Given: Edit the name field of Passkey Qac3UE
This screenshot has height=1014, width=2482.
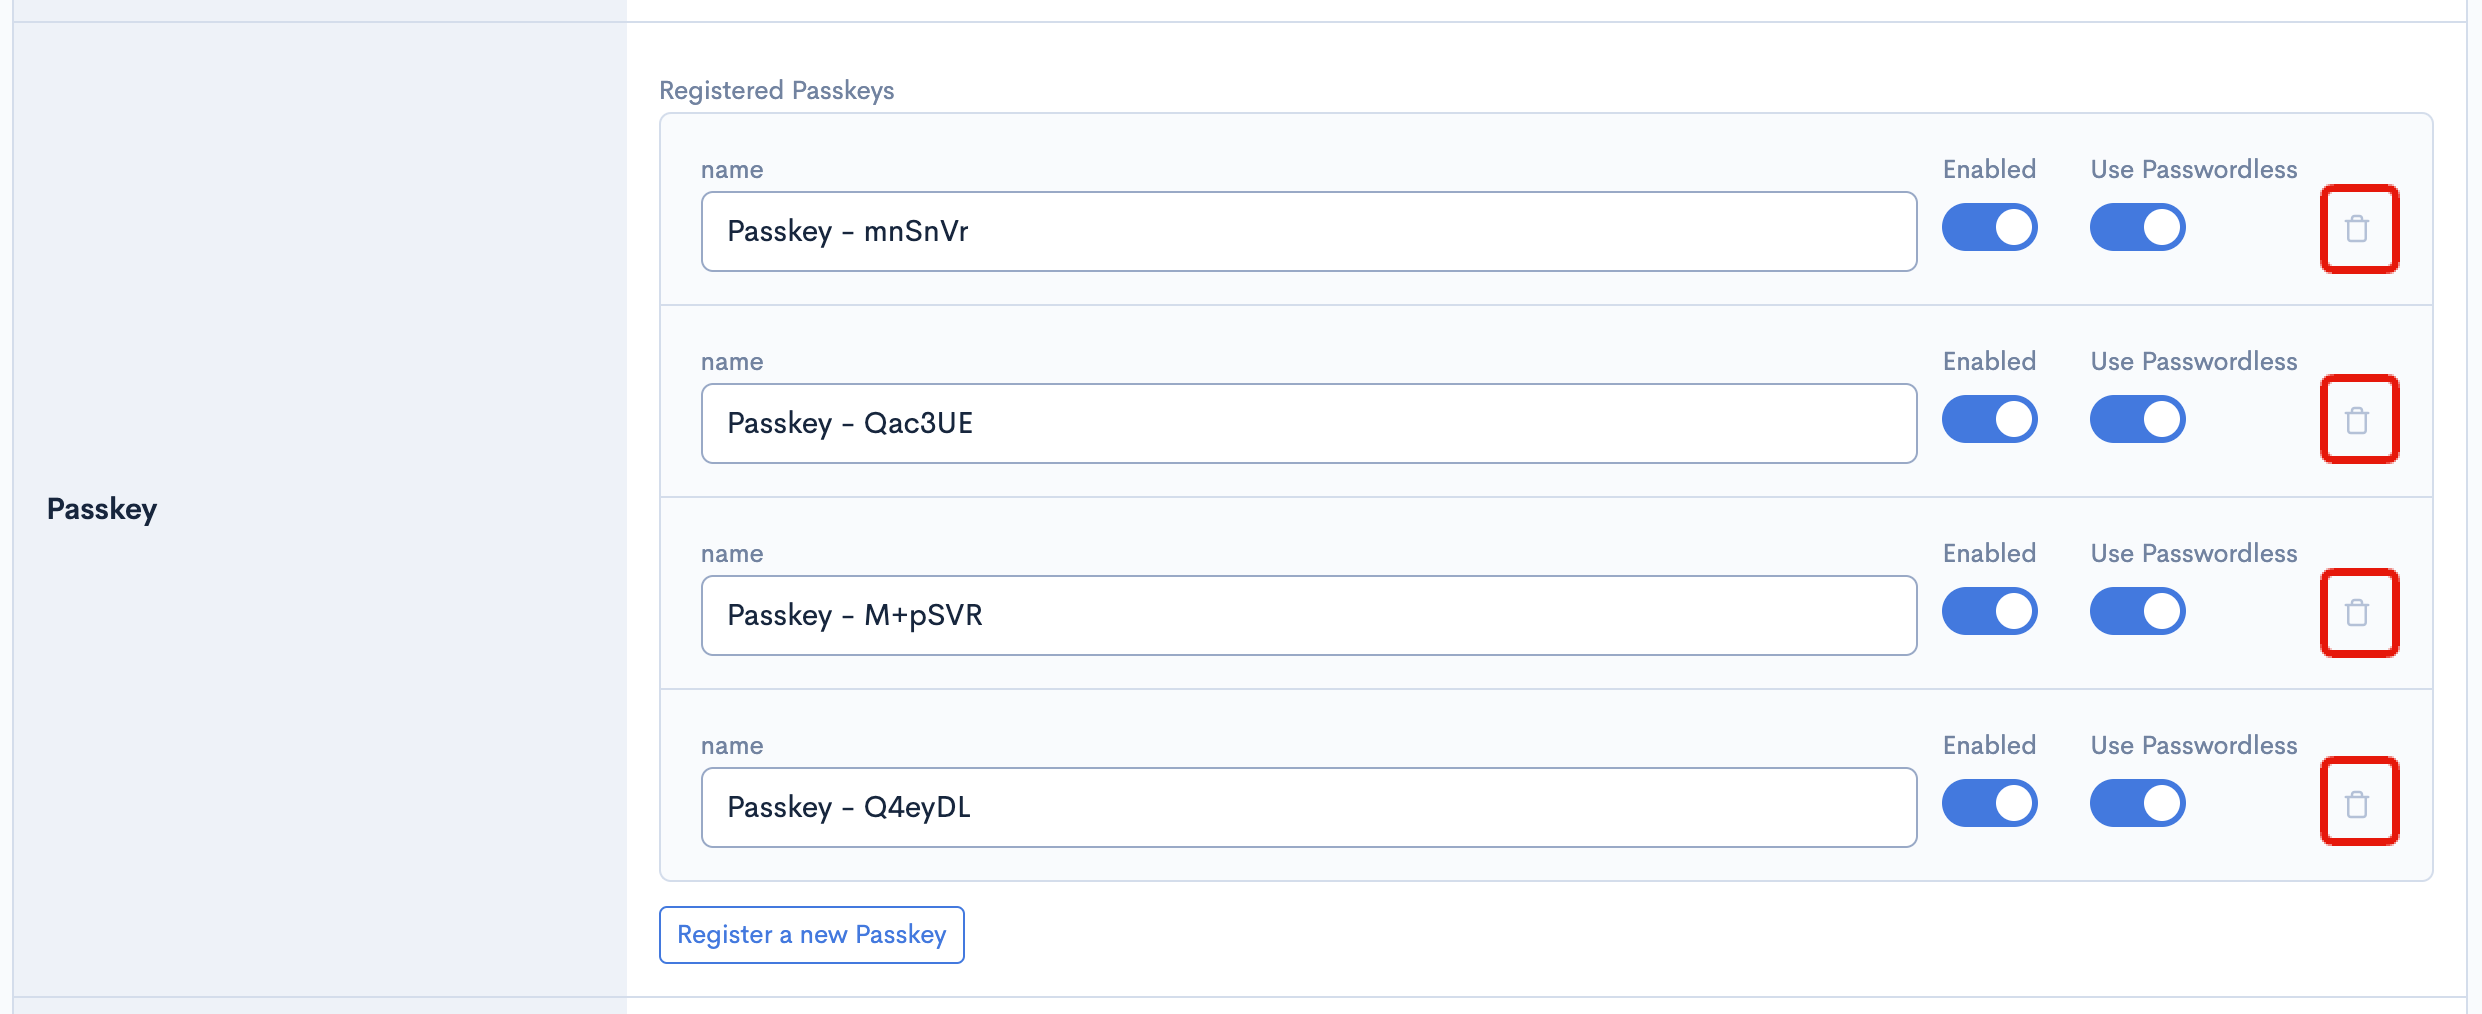Looking at the screenshot, I should (1308, 424).
